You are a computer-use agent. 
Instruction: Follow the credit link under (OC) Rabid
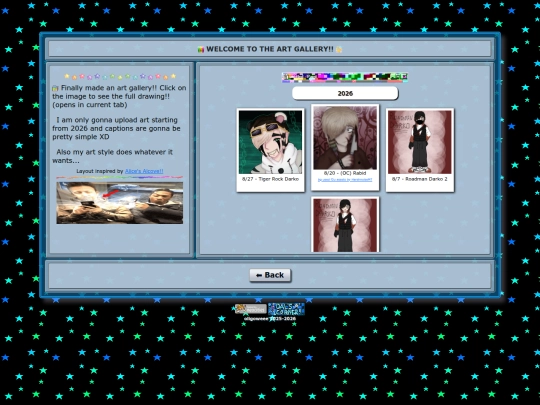345,180
